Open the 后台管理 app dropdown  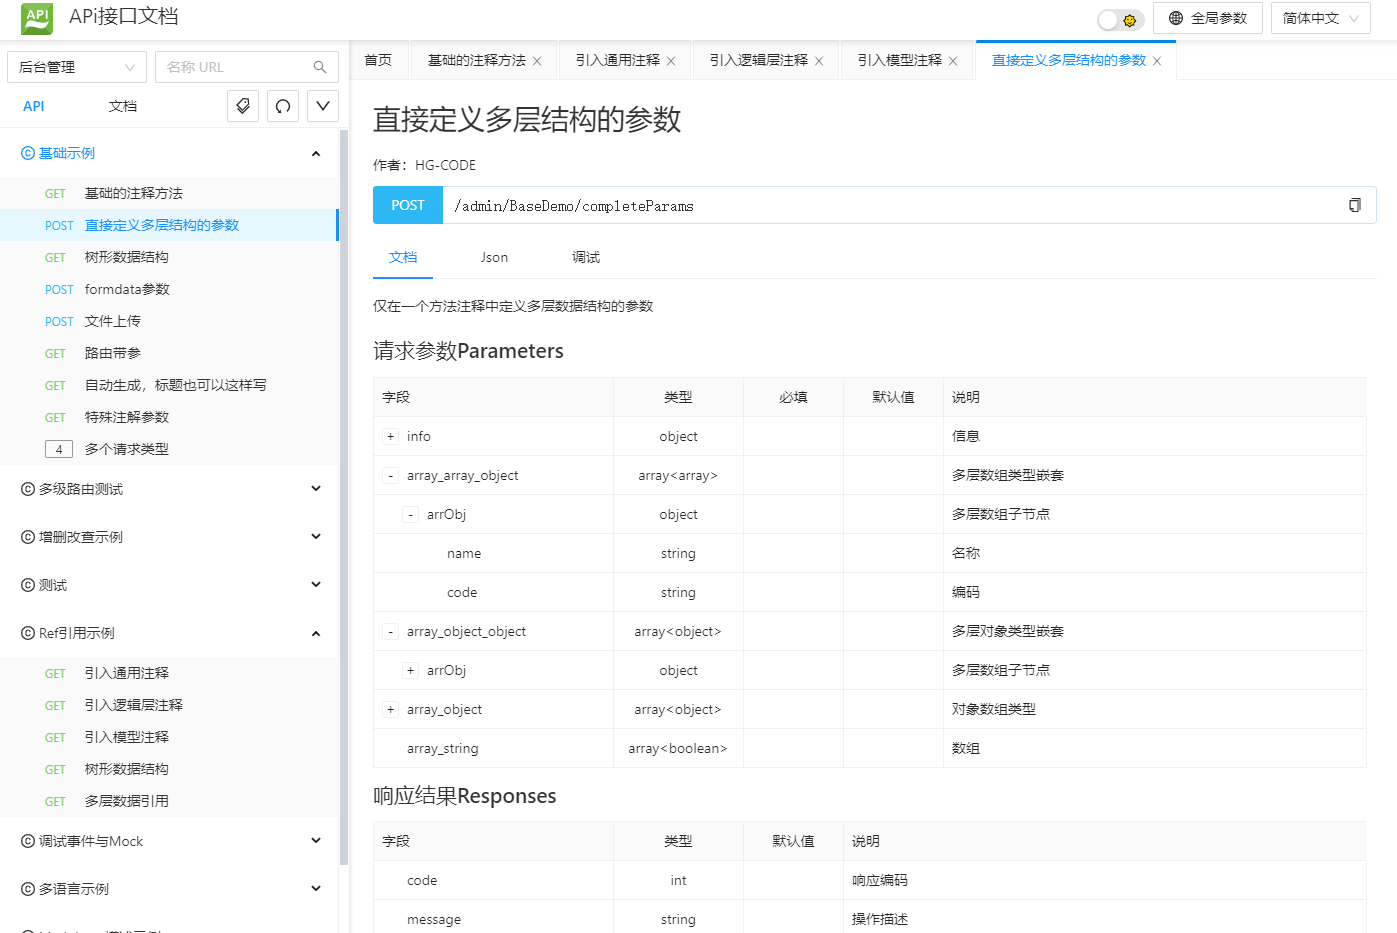(77, 67)
